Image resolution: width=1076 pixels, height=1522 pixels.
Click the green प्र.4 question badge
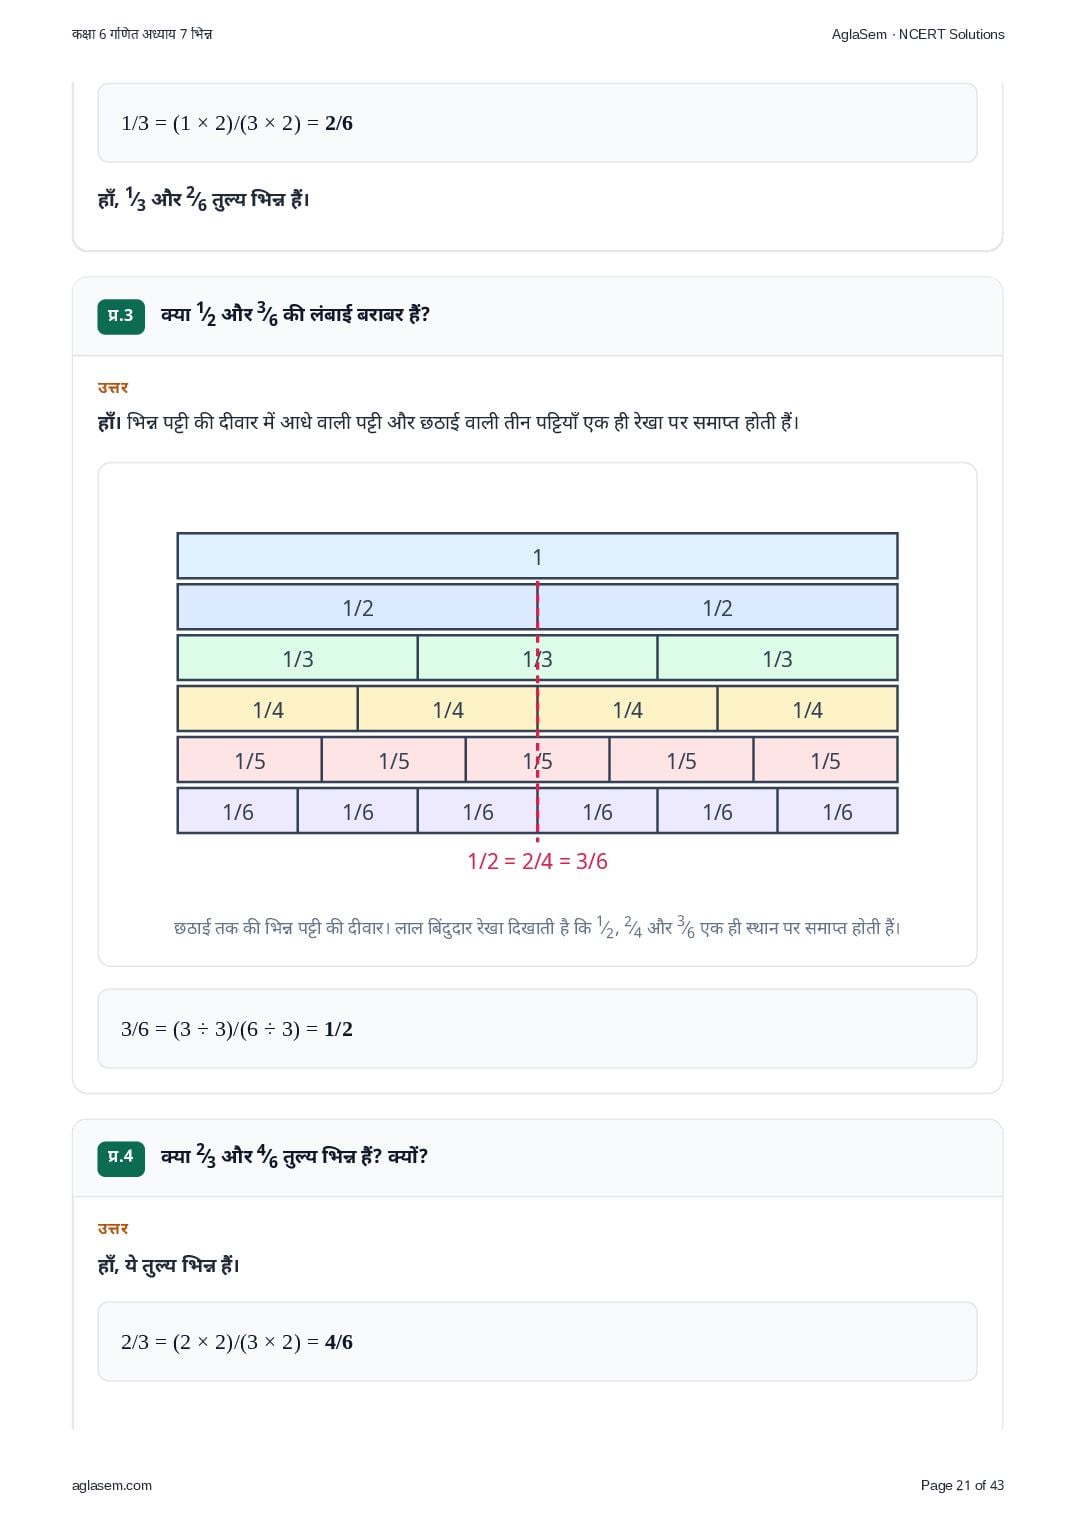pos(121,1157)
